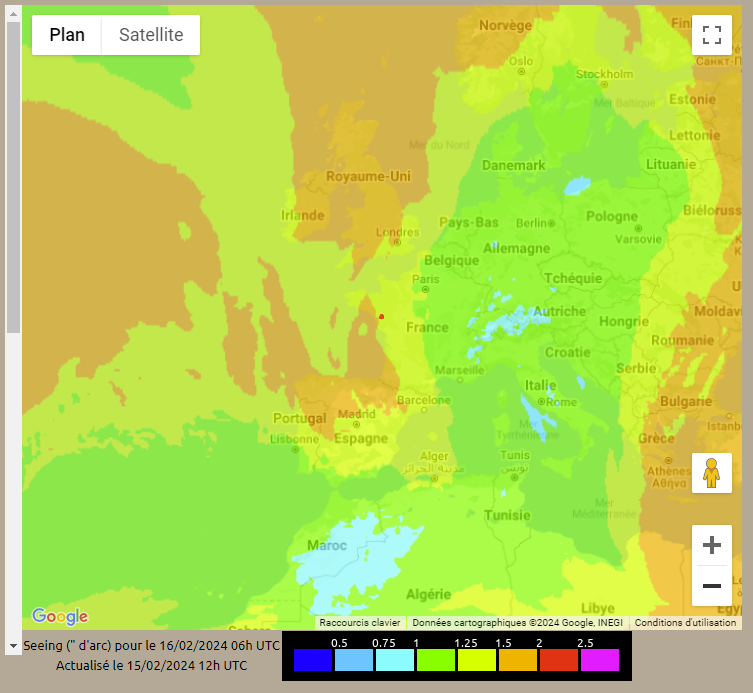Click the Algérie country label
Image resolution: width=753 pixels, height=693 pixels.
pos(428,595)
